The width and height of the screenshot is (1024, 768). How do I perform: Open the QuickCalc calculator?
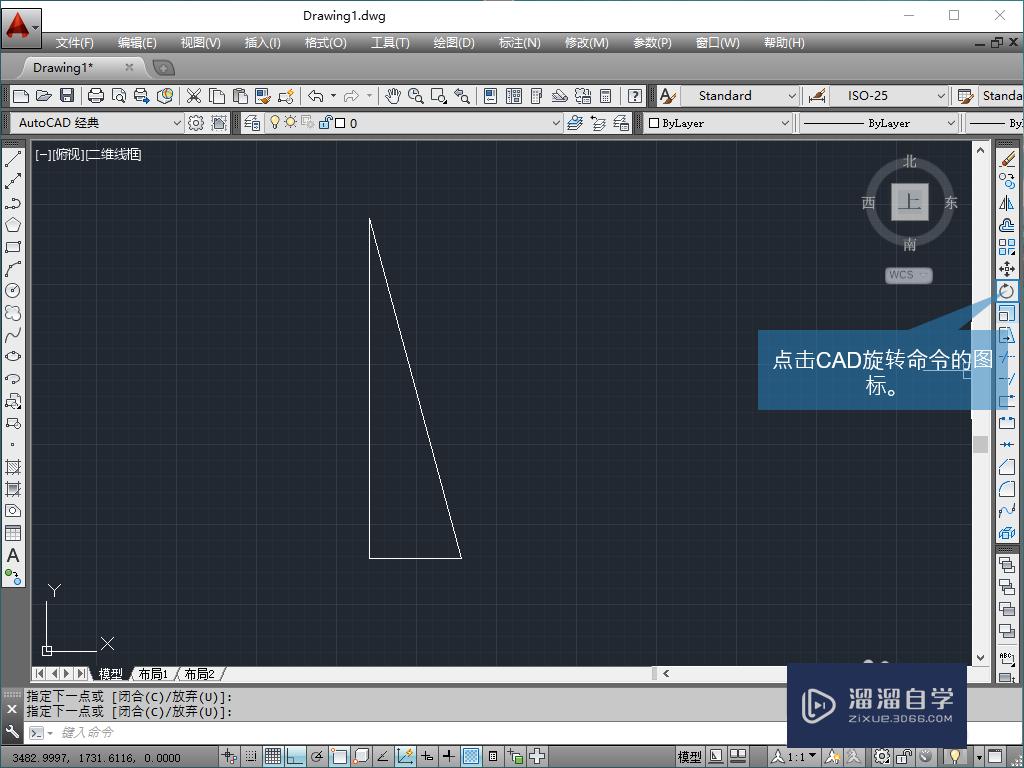coord(605,96)
